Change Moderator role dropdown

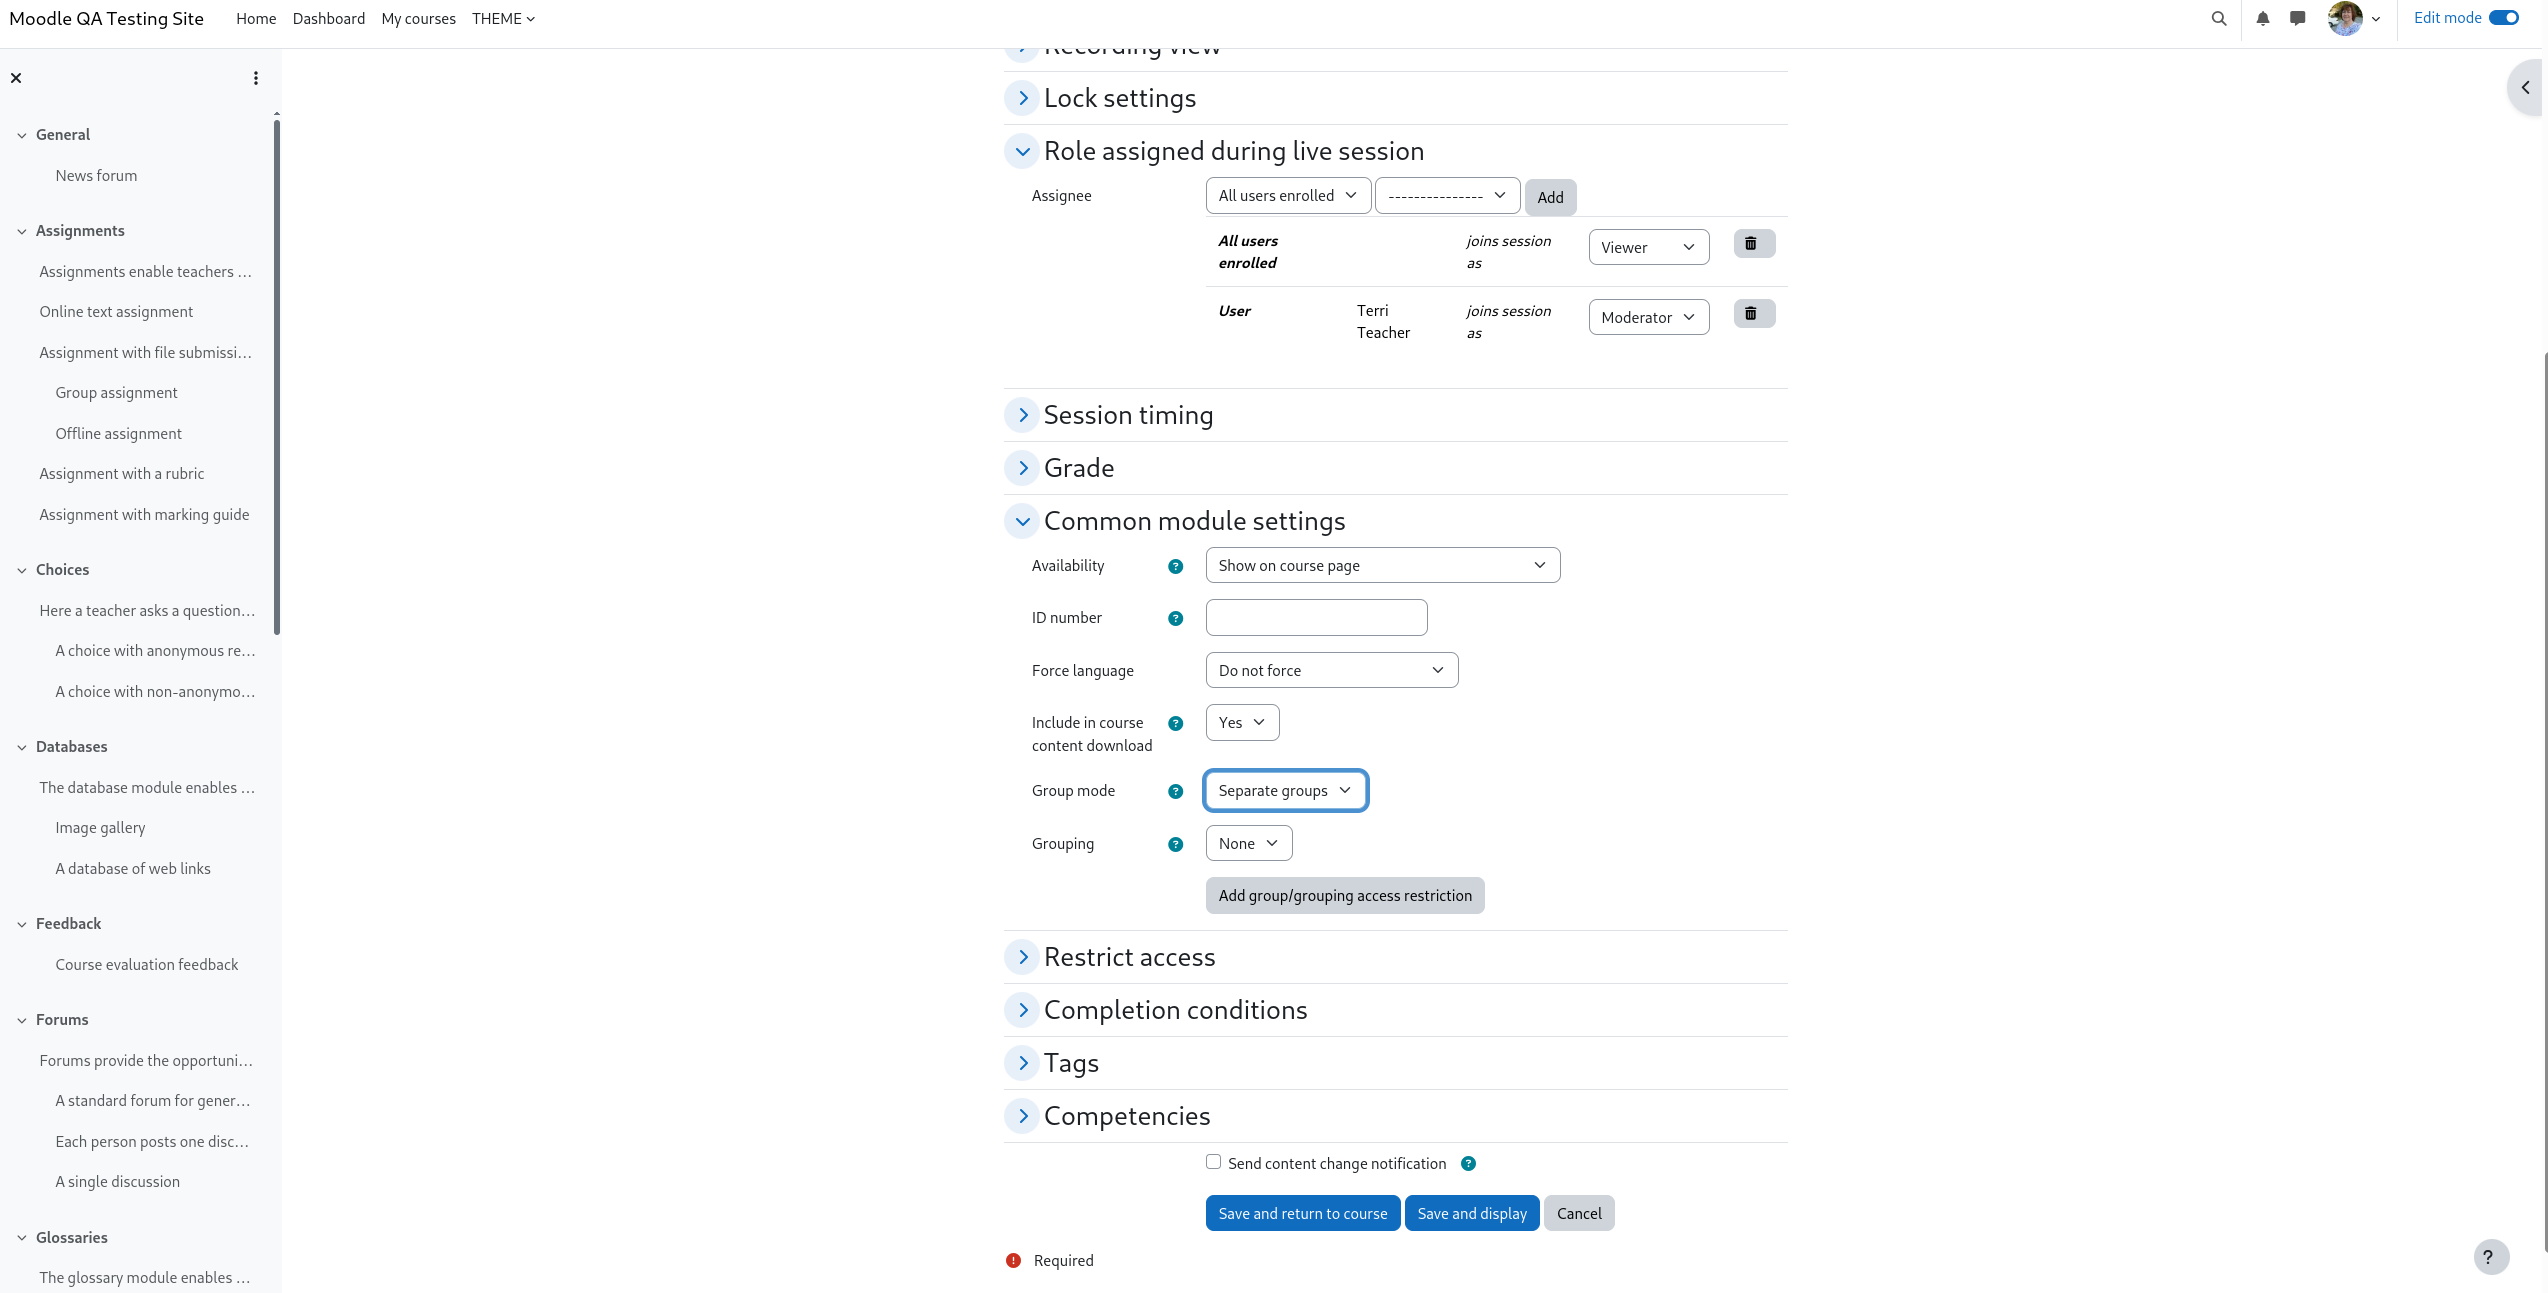1648,317
